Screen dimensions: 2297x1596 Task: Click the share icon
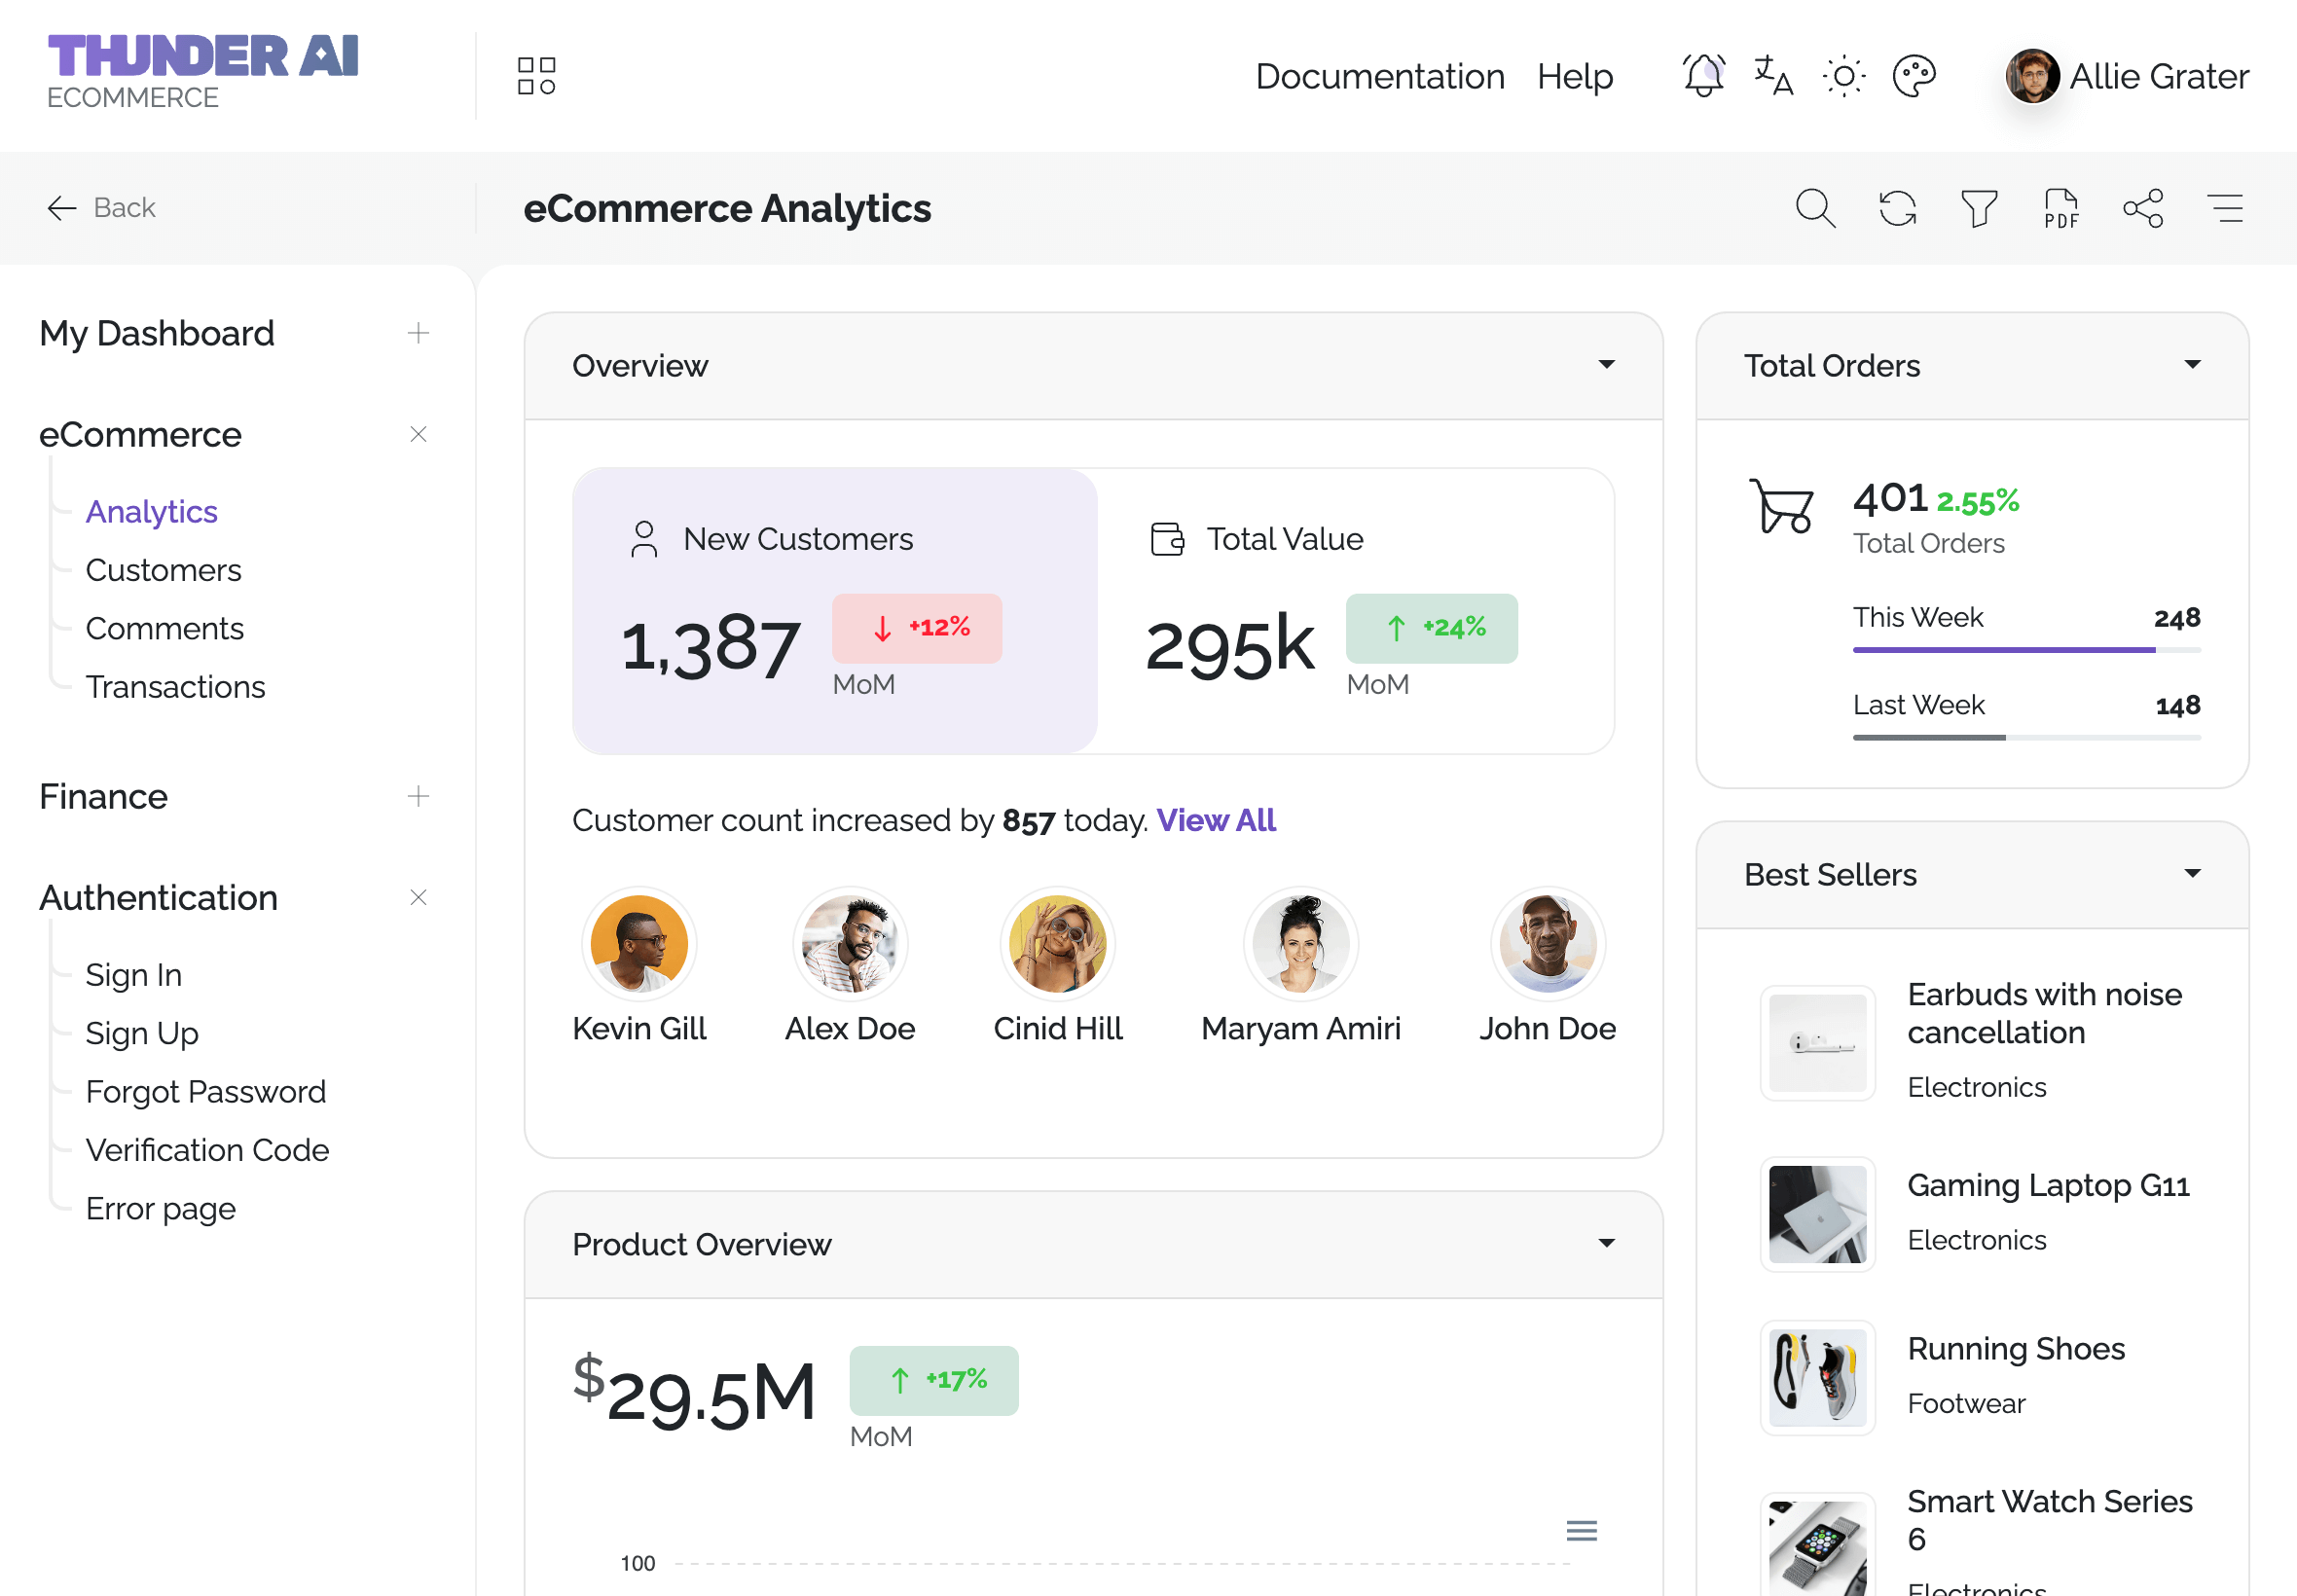[2143, 208]
